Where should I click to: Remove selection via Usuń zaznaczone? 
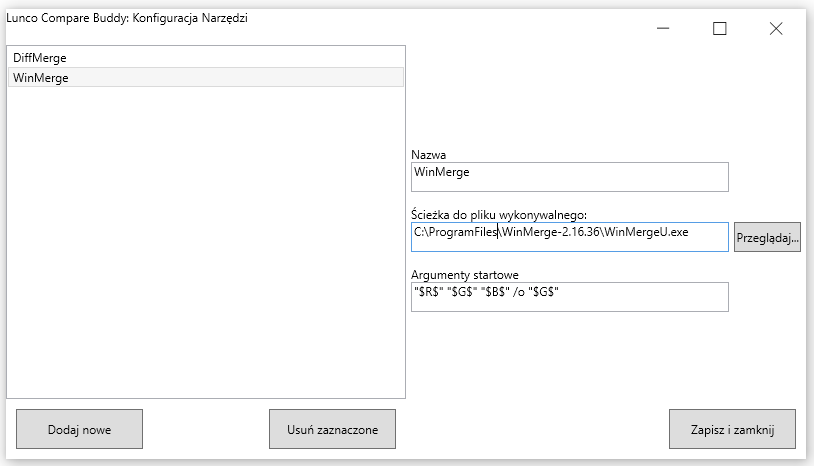(332, 429)
